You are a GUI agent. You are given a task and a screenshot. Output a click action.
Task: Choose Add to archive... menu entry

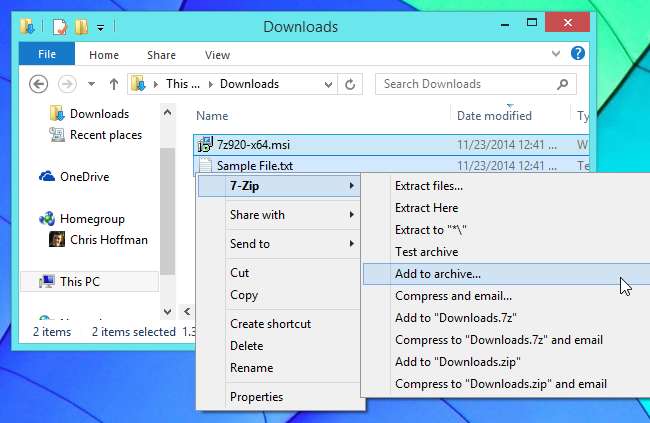click(x=438, y=273)
